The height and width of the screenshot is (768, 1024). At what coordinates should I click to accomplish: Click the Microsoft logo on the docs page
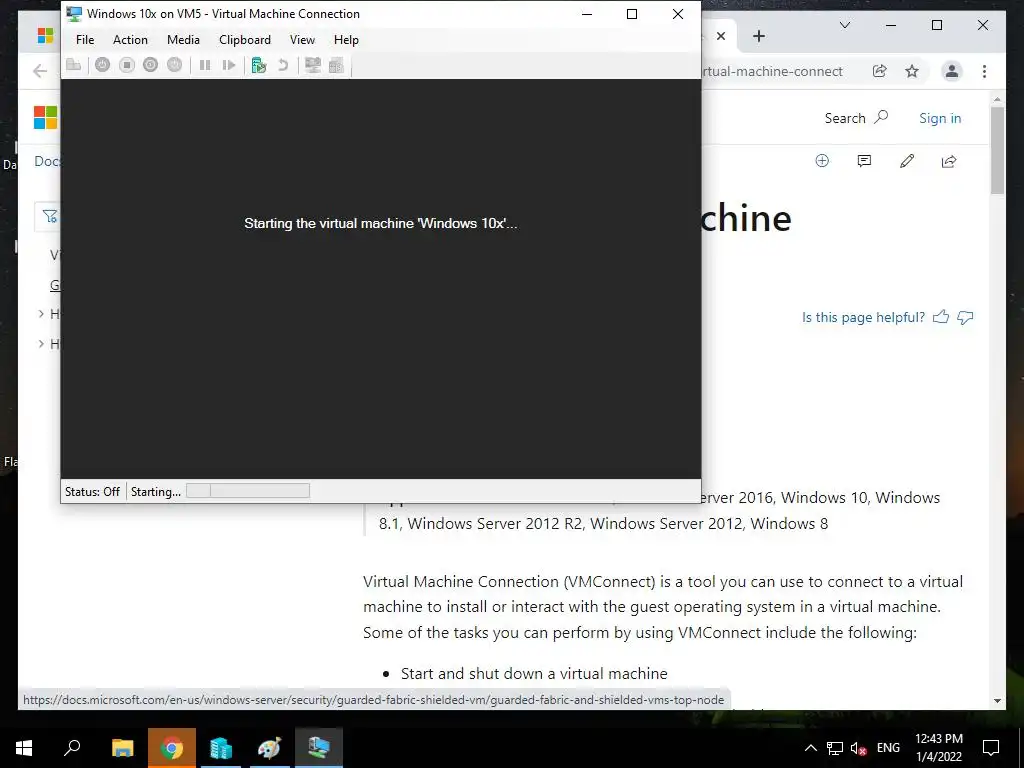(45, 118)
